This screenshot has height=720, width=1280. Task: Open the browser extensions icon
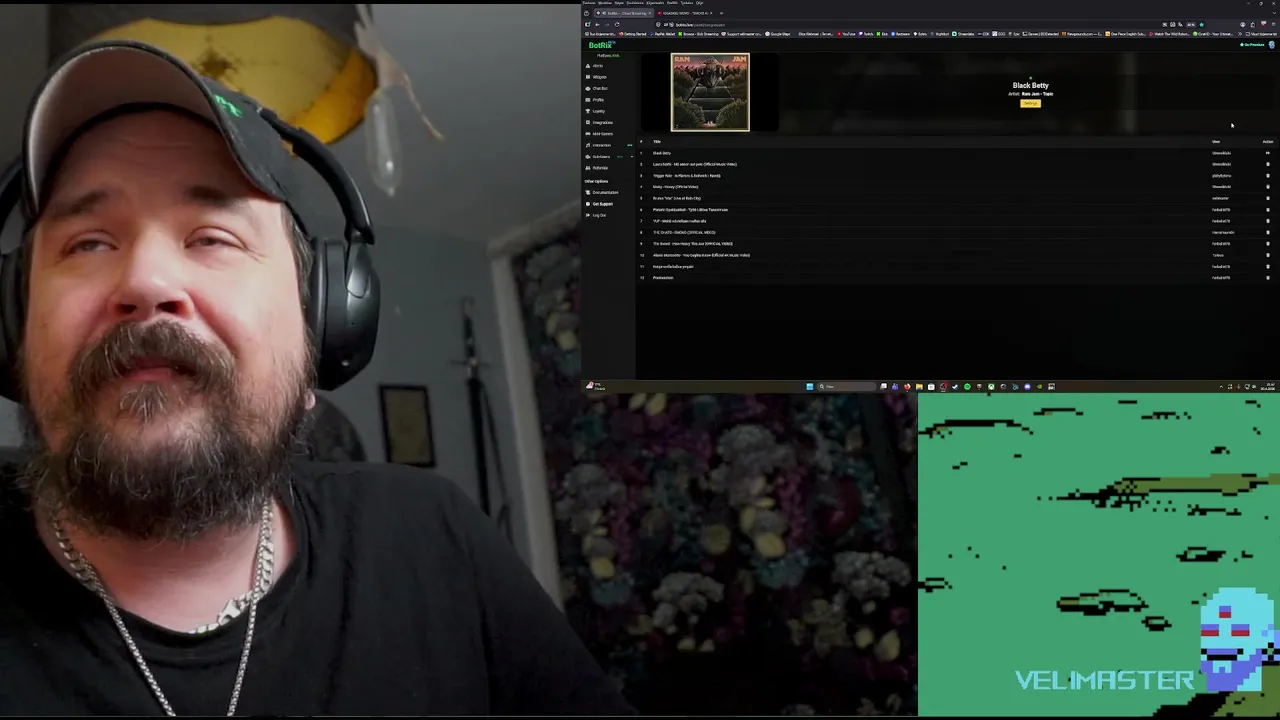click(1253, 24)
